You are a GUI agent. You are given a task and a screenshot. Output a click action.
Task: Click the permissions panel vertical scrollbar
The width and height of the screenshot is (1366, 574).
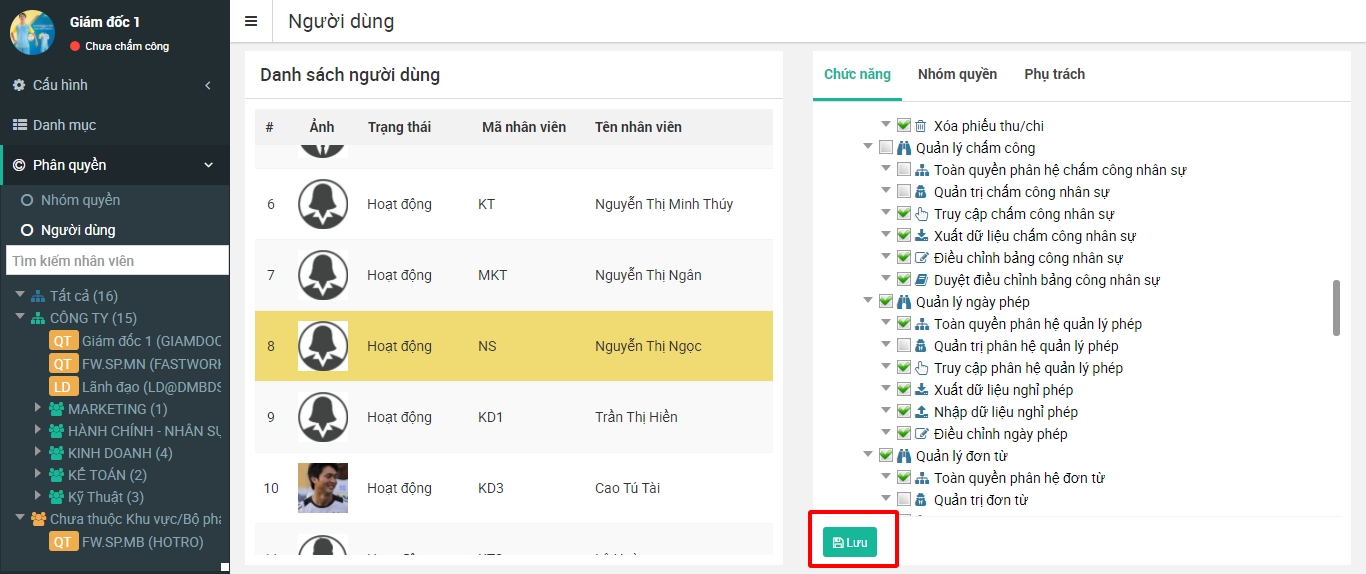point(1336,308)
